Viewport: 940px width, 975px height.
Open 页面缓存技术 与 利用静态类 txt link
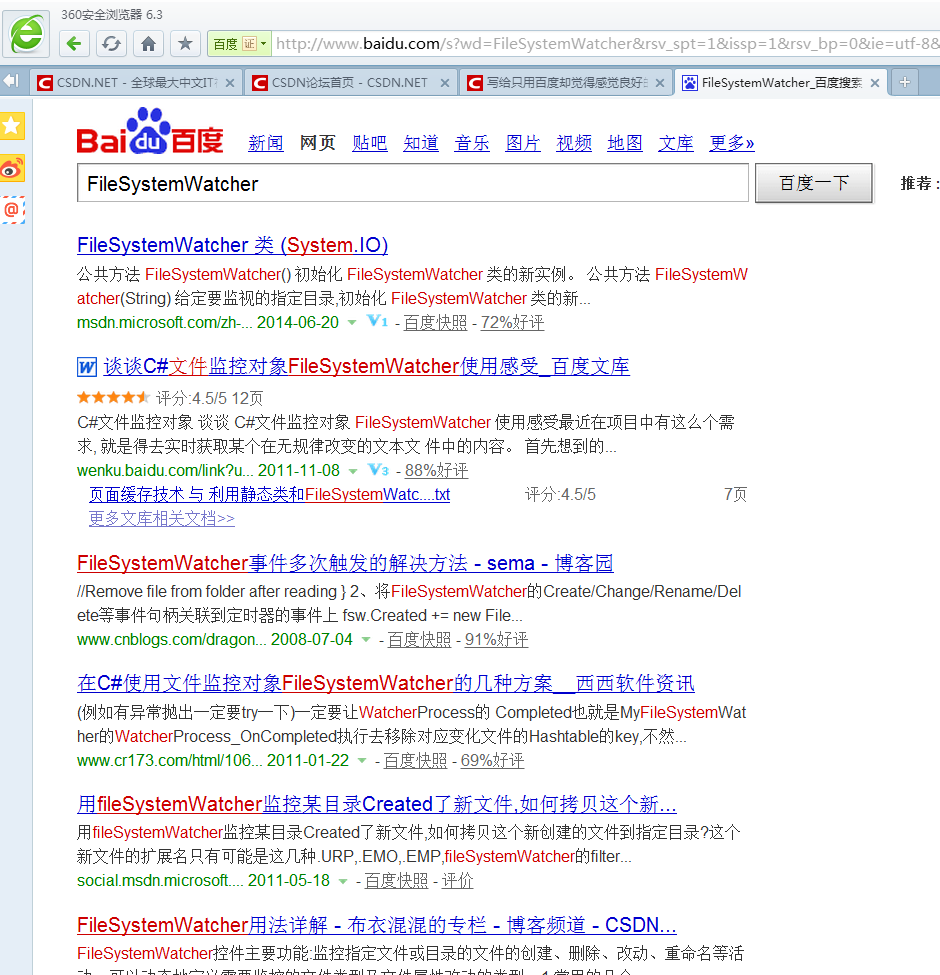(x=269, y=495)
